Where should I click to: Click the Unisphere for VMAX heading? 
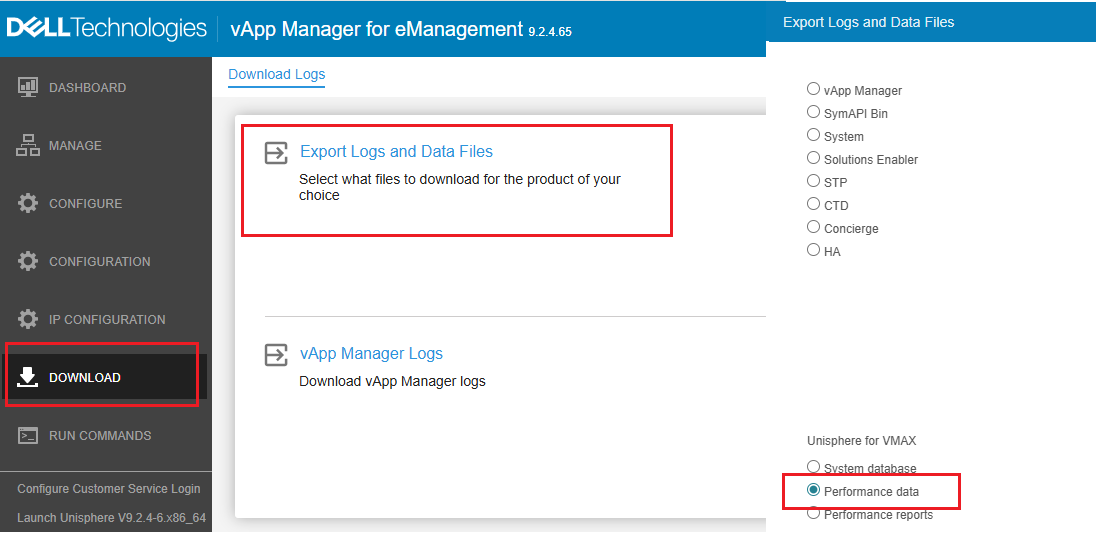(x=861, y=440)
